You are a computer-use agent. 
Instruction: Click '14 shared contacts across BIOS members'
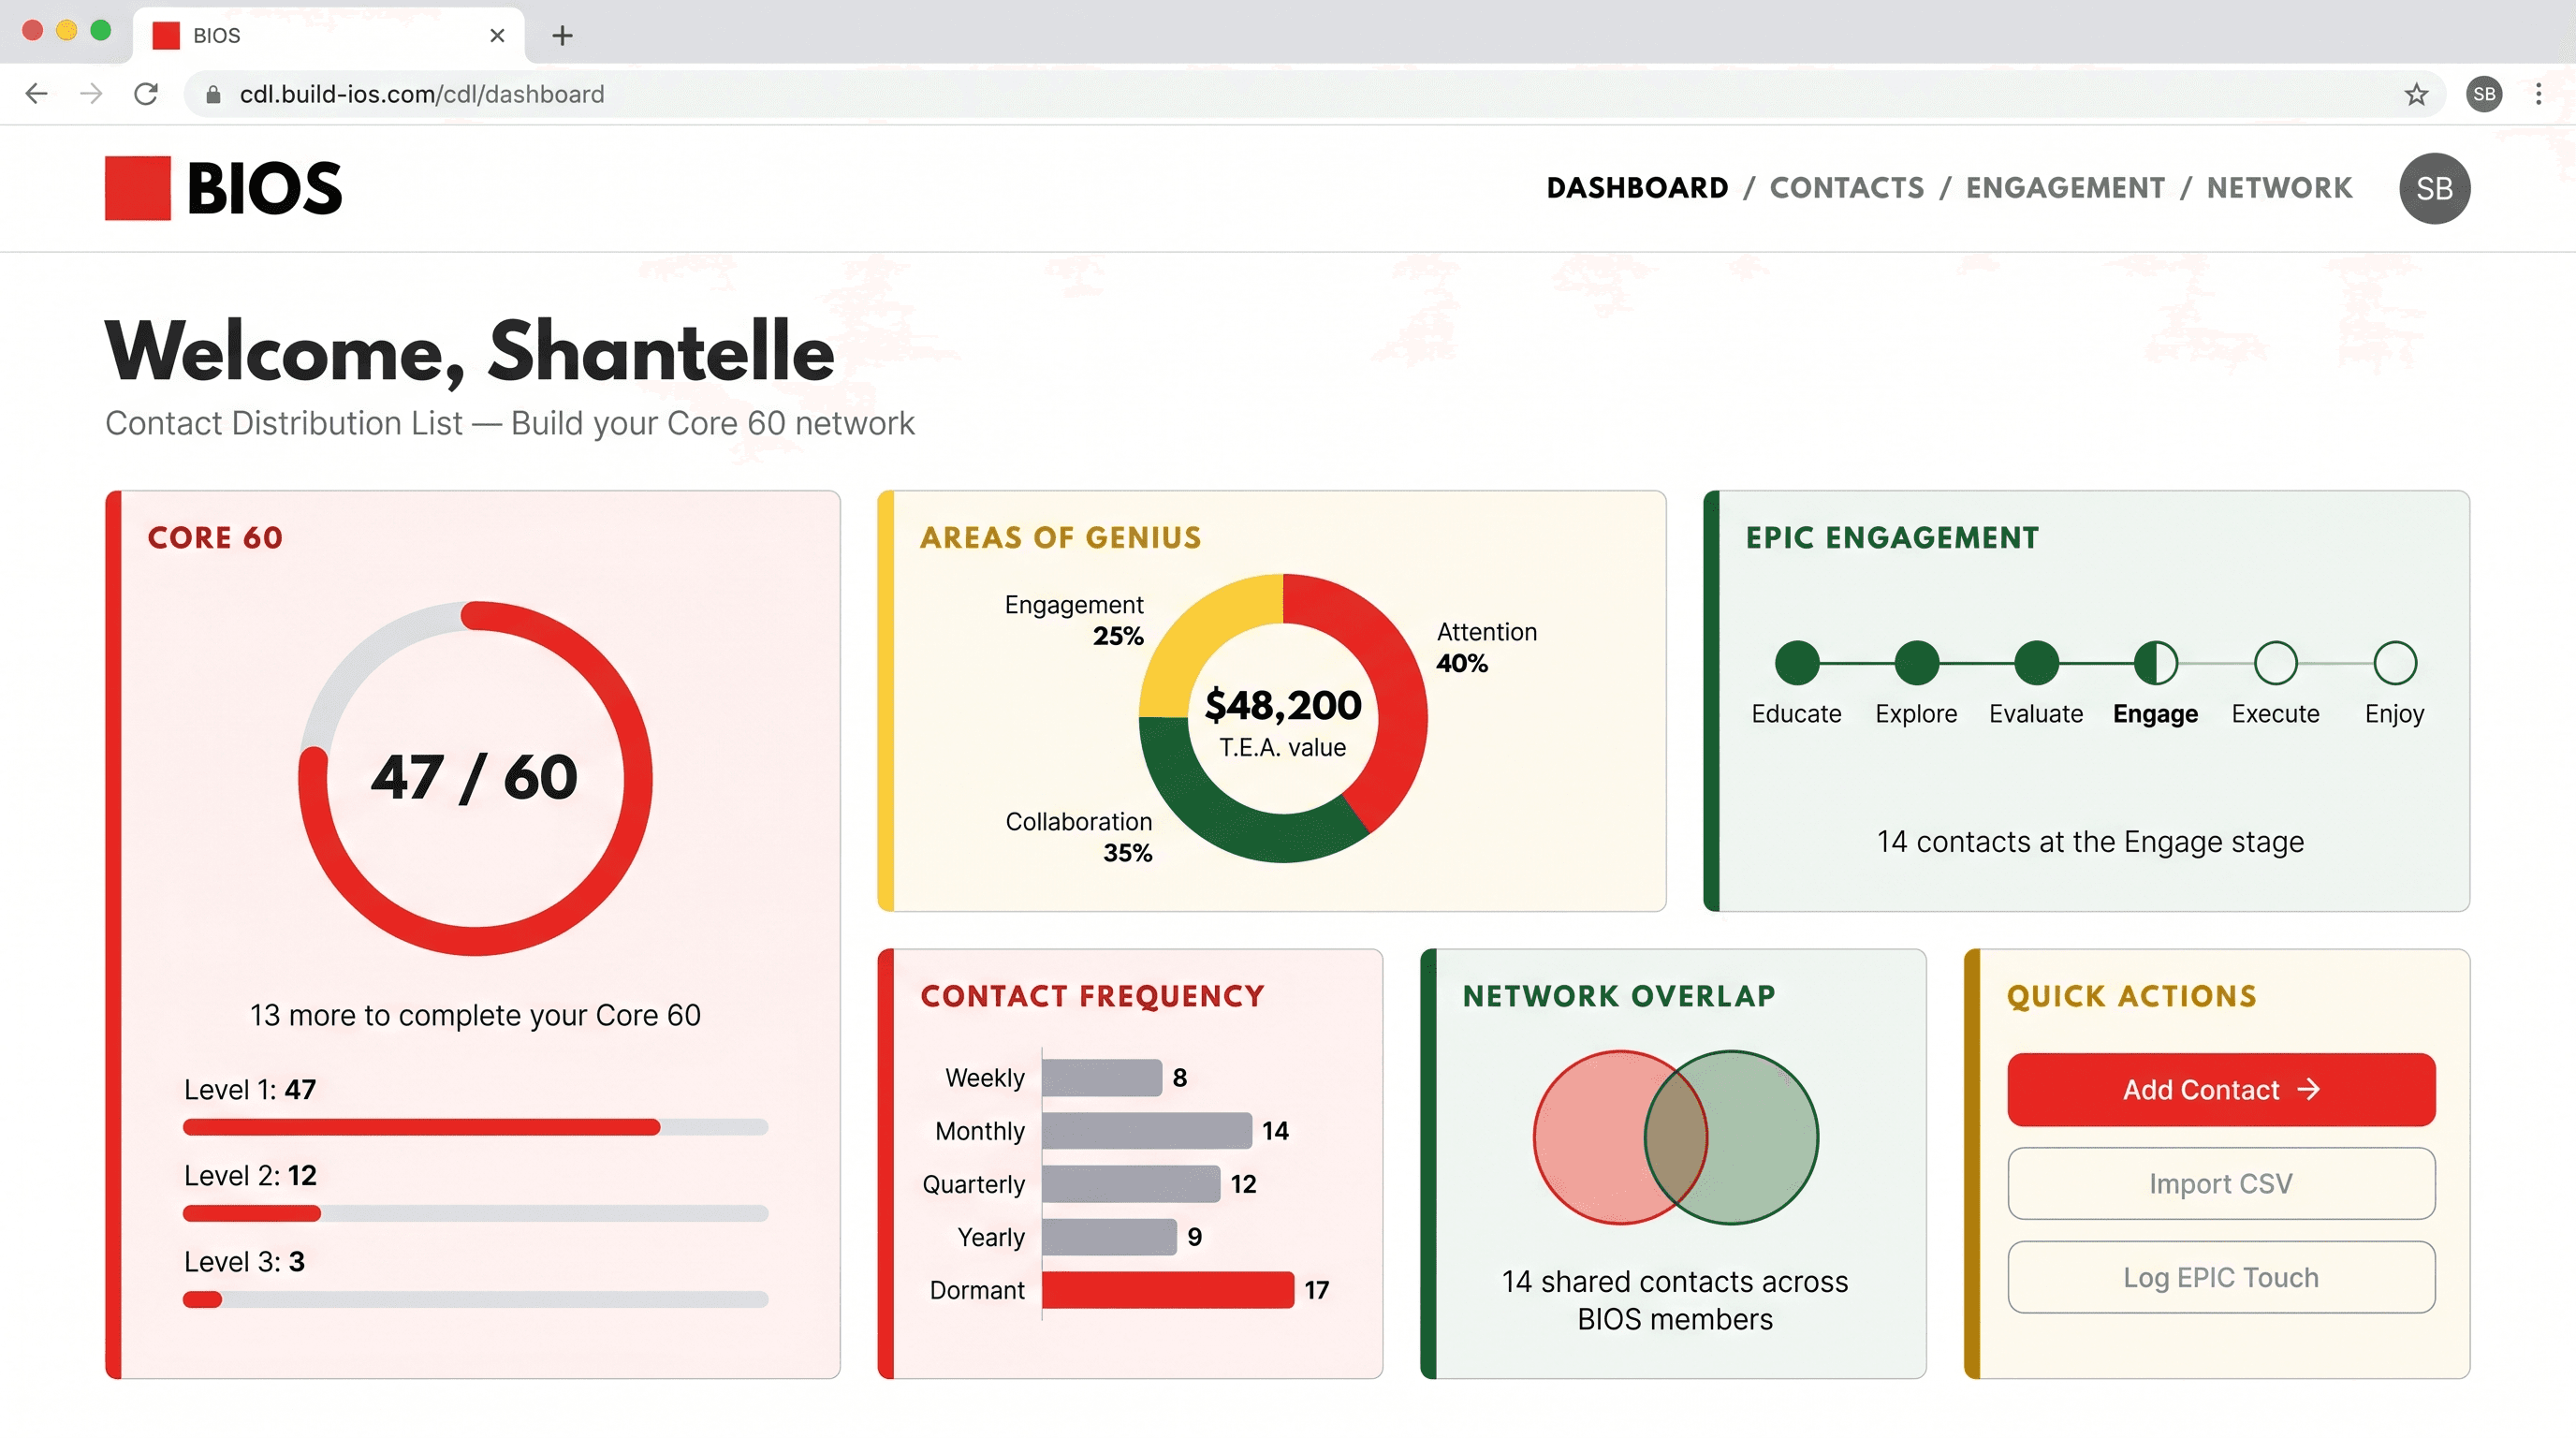[1675, 1299]
